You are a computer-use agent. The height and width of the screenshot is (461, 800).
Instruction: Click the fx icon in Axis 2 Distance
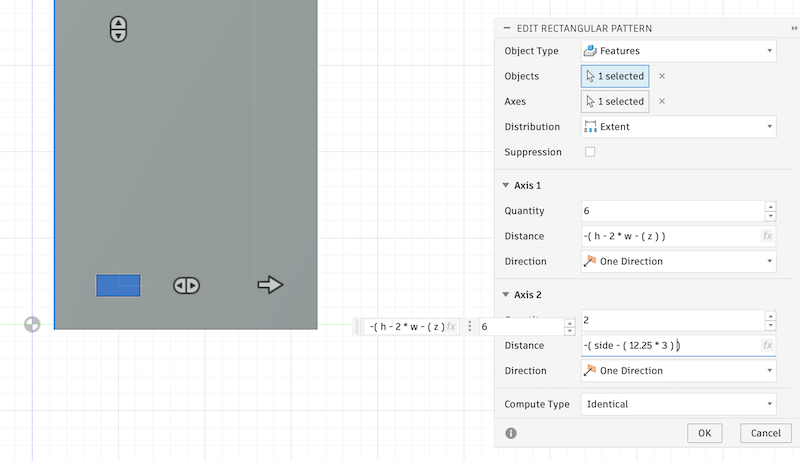tap(767, 345)
